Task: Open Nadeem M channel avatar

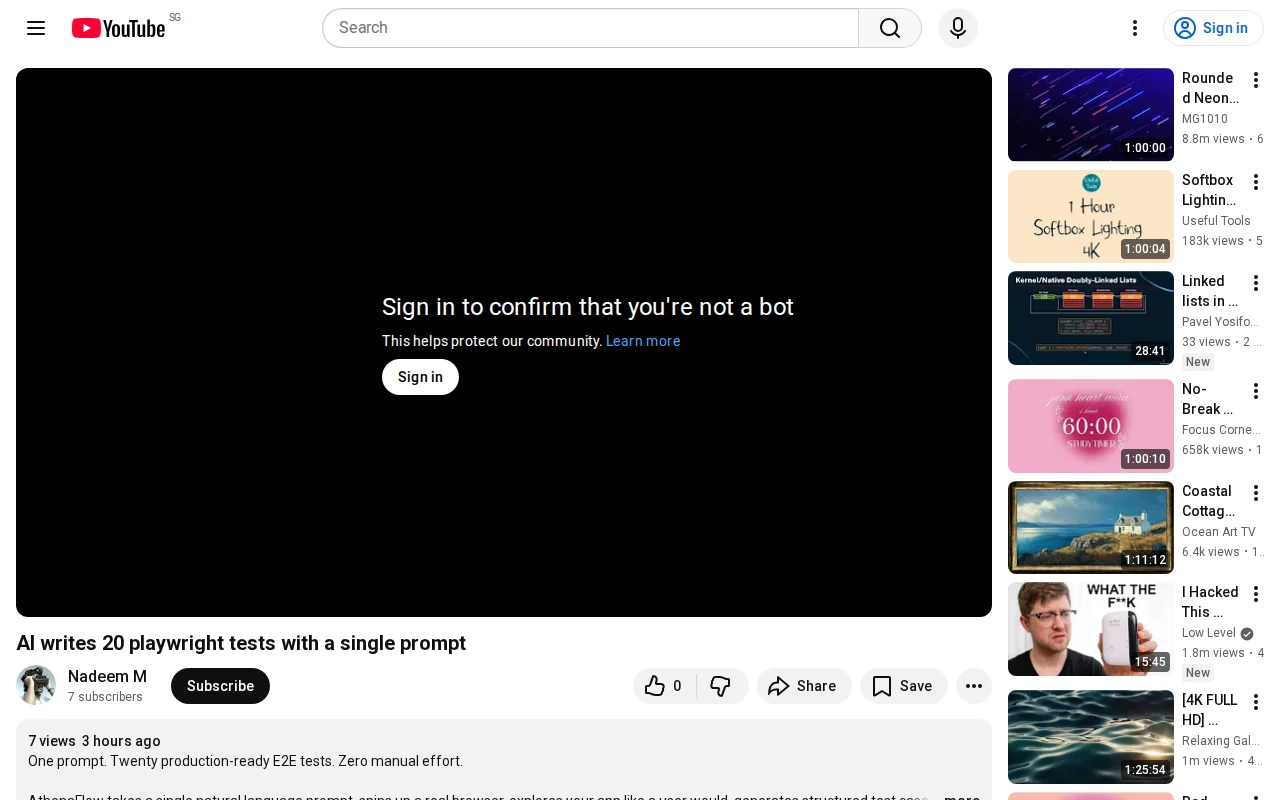Action: (x=36, y=686)
